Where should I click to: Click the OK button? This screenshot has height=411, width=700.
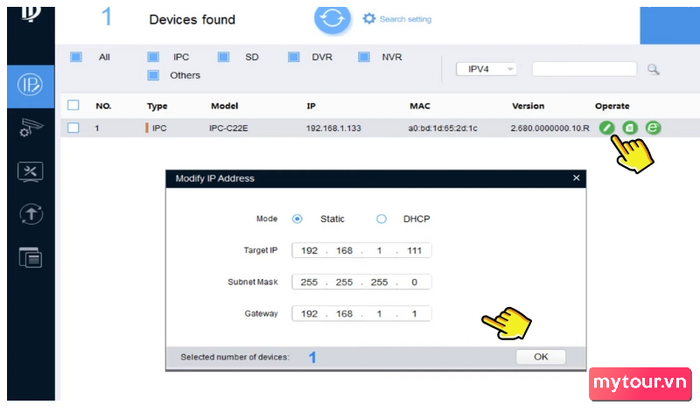(541, 357)
